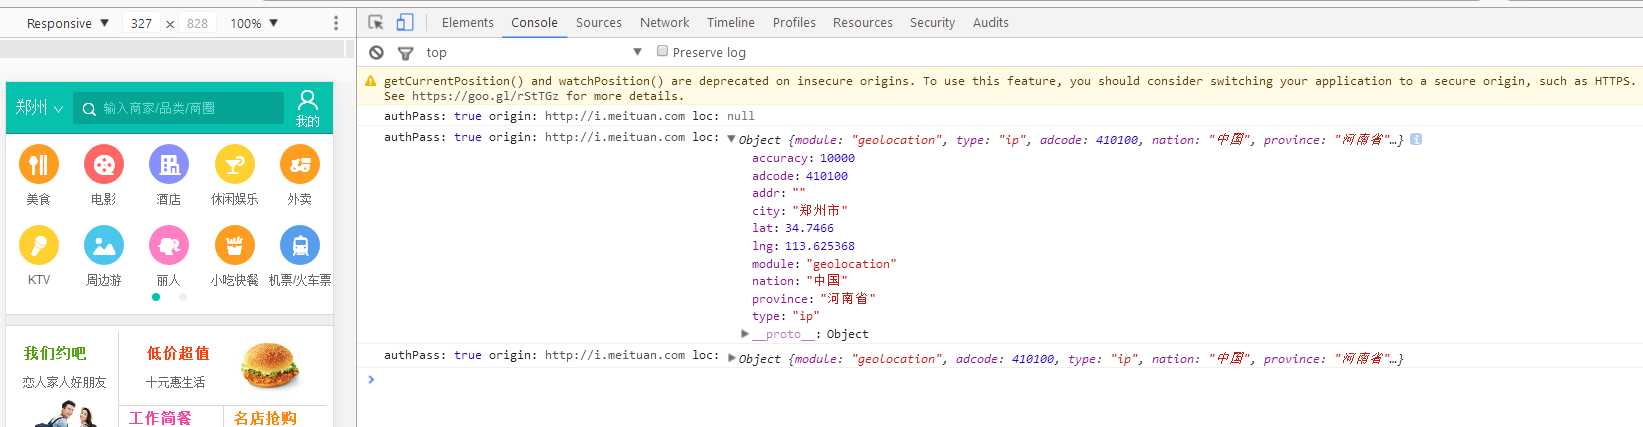Go to second category page dot
The width and height of the screenshot is (1643, 427).
click(182, 297)
